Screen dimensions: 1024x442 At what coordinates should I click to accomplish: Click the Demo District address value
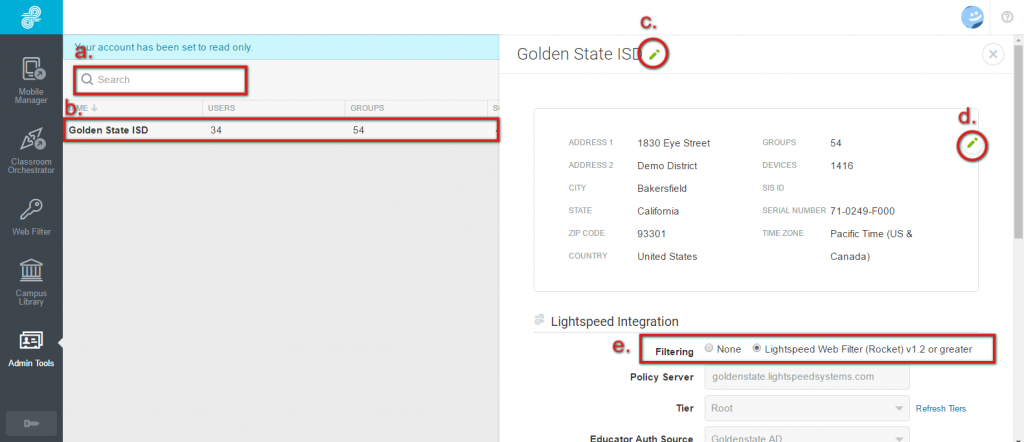click(x=667, y=166)
